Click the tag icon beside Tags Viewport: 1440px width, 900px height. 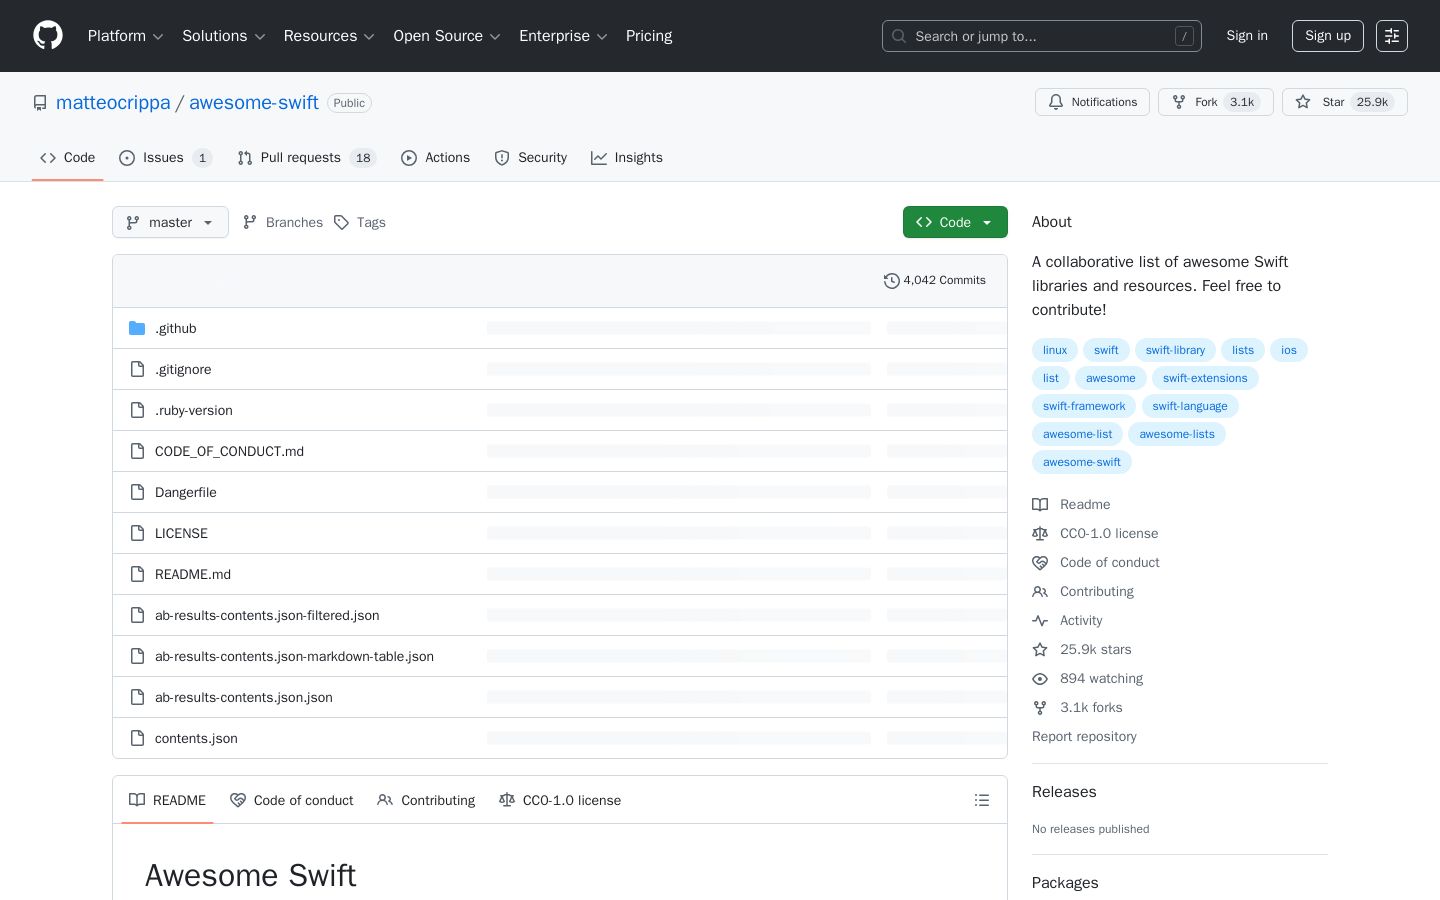tap(341, 222)
